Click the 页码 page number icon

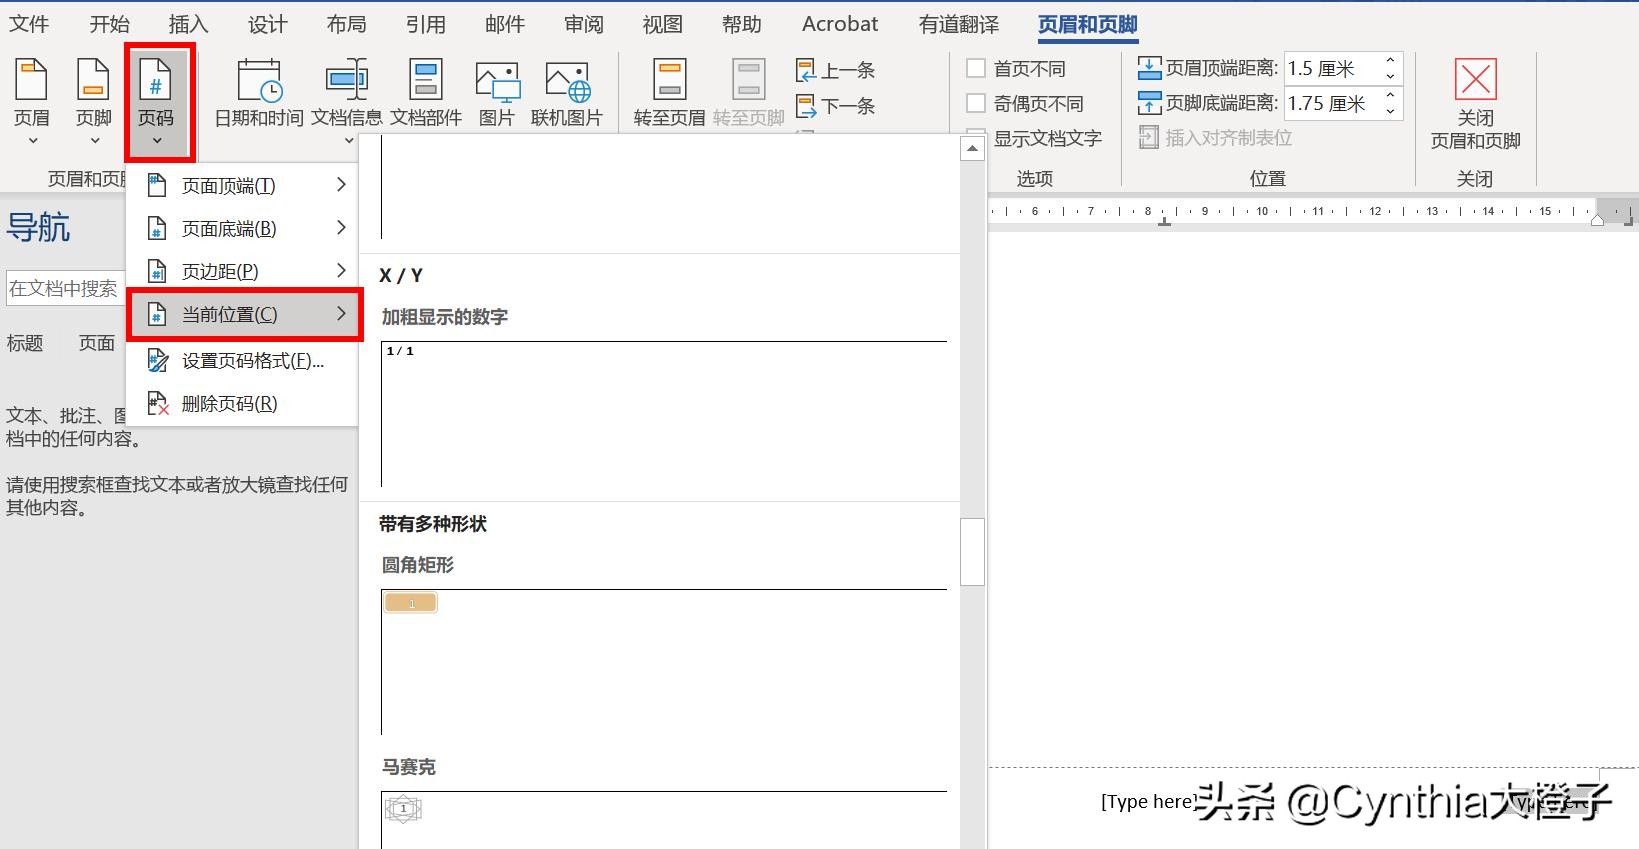pyautogui.click(x=156, y=80)
